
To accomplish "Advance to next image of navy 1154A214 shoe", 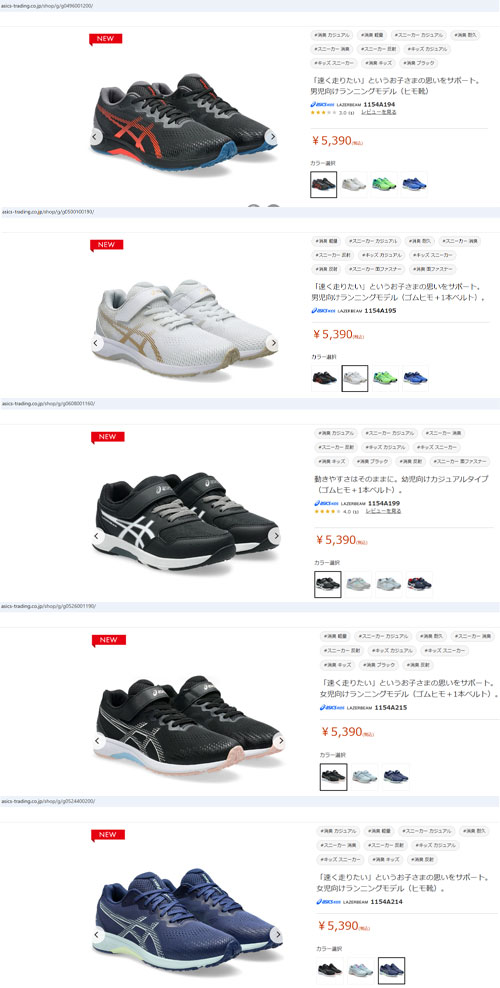I will click(x=276, y=935).
